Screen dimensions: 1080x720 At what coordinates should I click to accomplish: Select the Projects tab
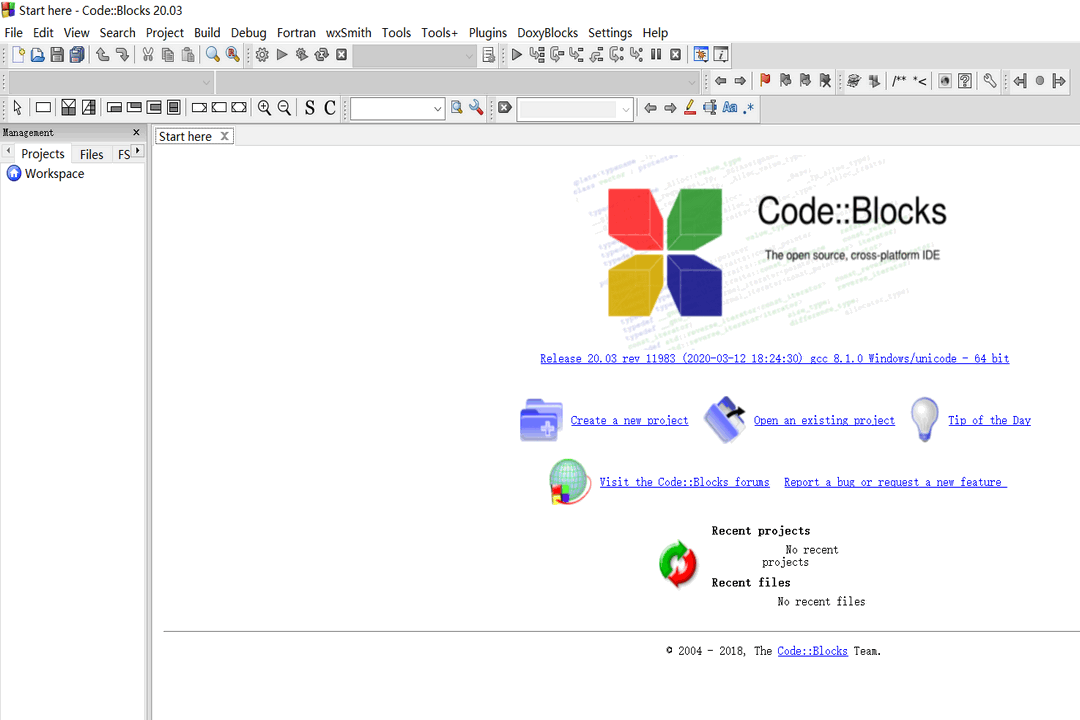(x=43, y=154)
